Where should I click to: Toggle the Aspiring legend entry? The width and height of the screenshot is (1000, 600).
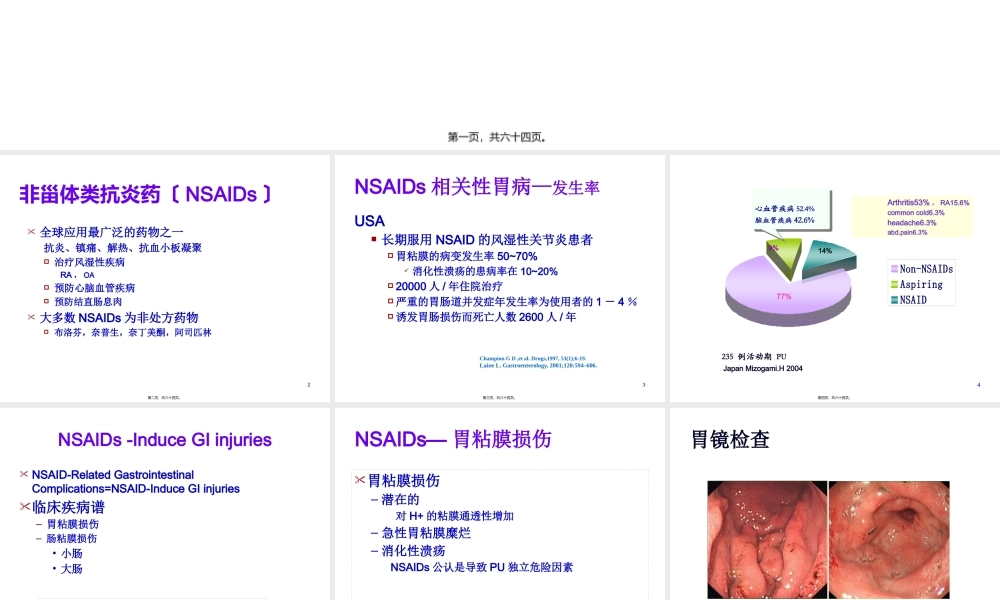pyautogui.click(x=922, y=284)
